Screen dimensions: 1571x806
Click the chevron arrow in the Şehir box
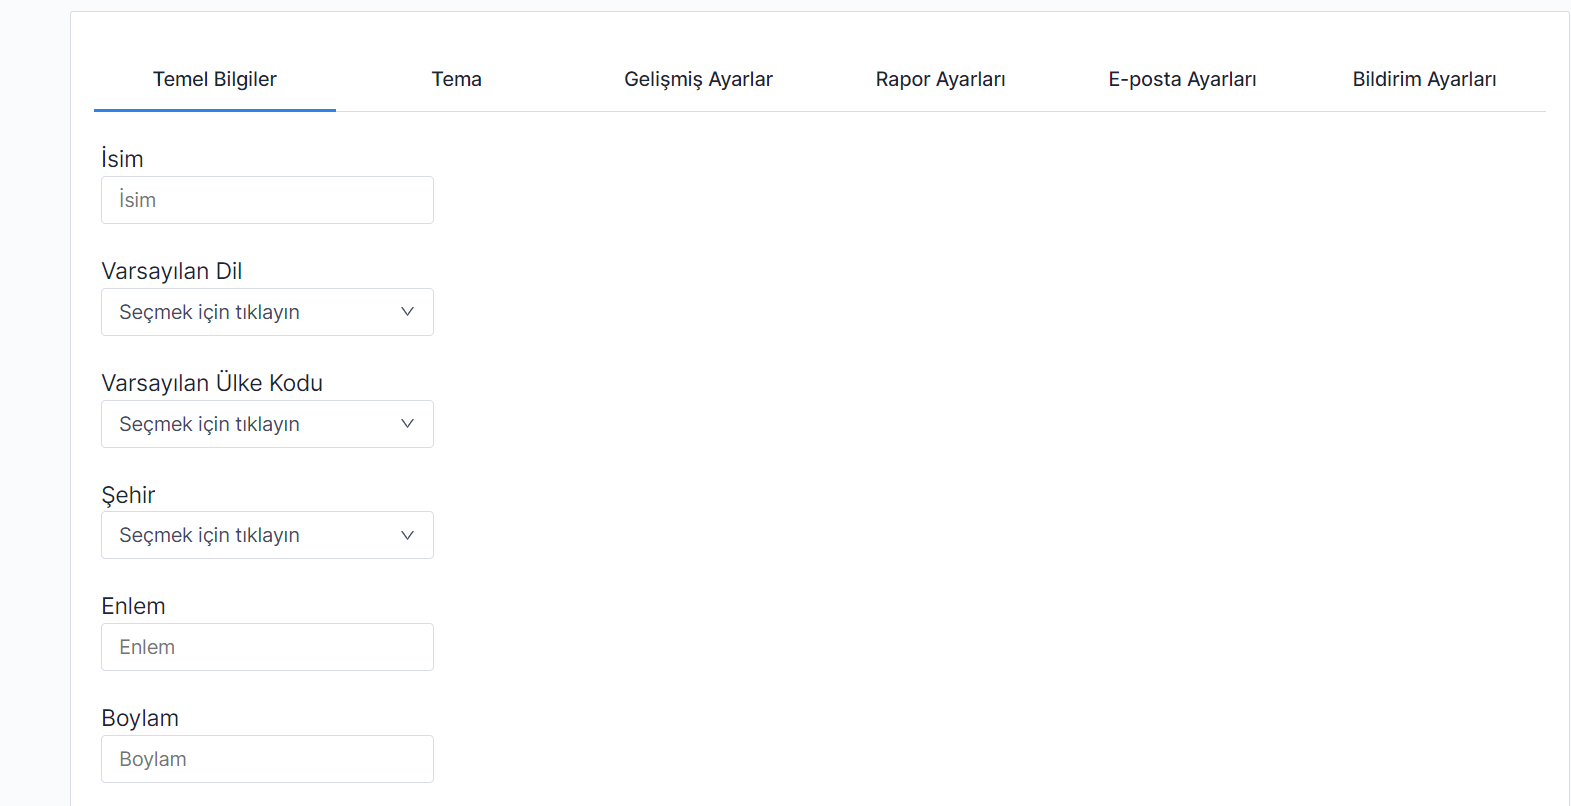(x=407, y=535)
